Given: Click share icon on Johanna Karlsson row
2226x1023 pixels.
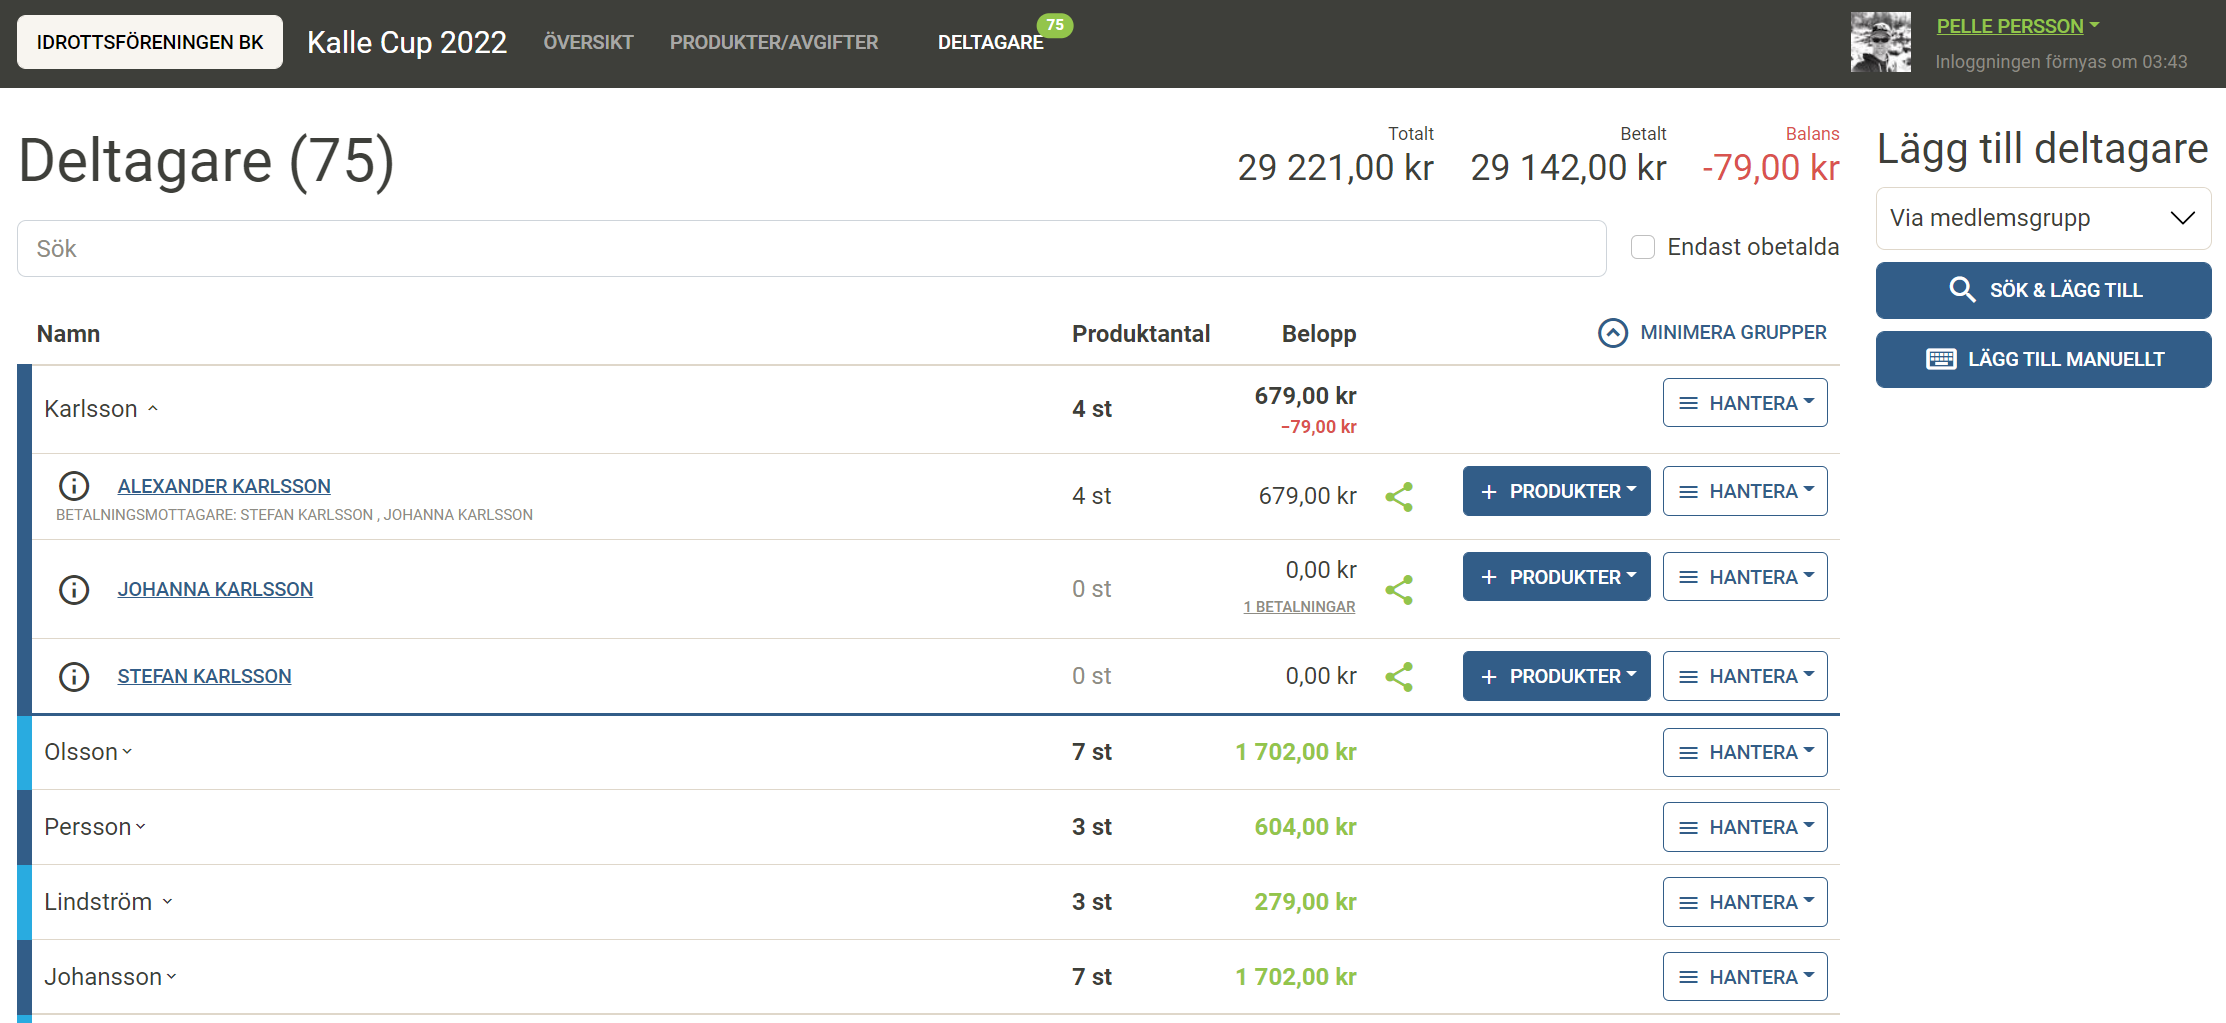Looking at the screenshot, I should 1399,590.
